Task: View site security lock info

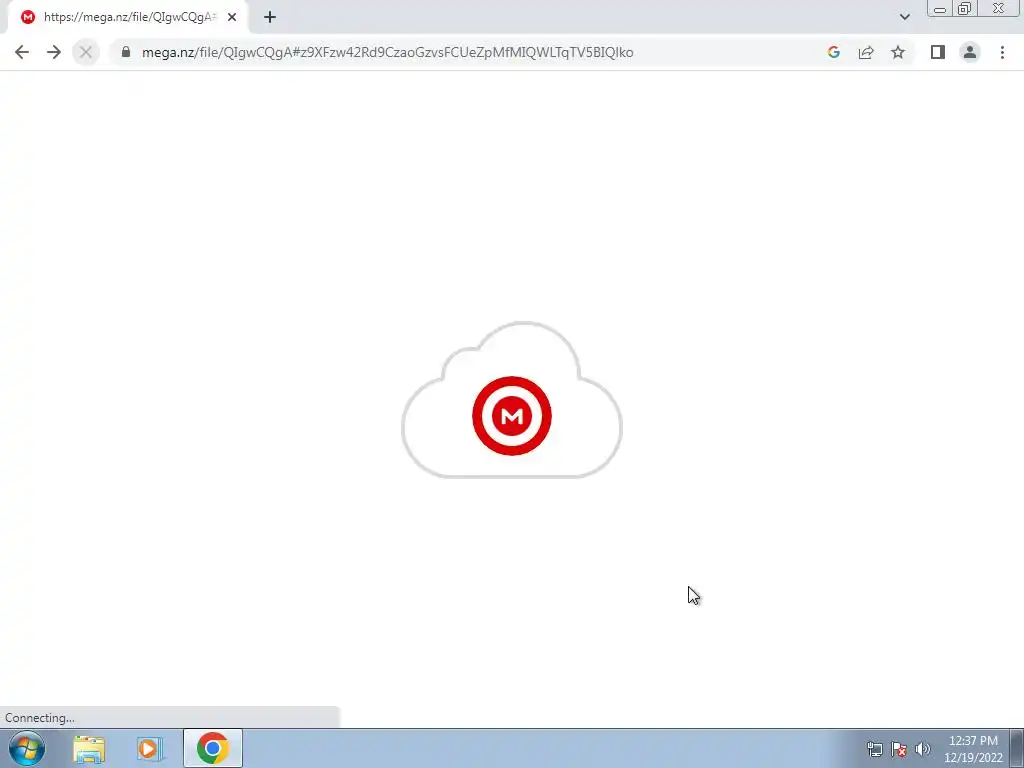Action: click(126, 52)
